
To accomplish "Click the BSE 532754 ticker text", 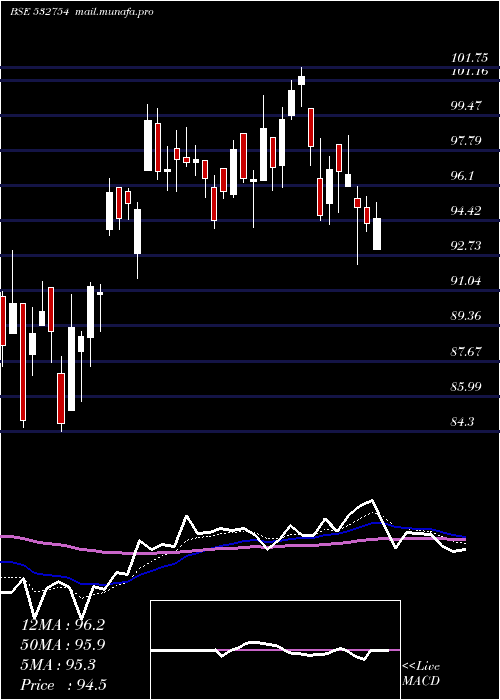I will (x=39, y=12).
